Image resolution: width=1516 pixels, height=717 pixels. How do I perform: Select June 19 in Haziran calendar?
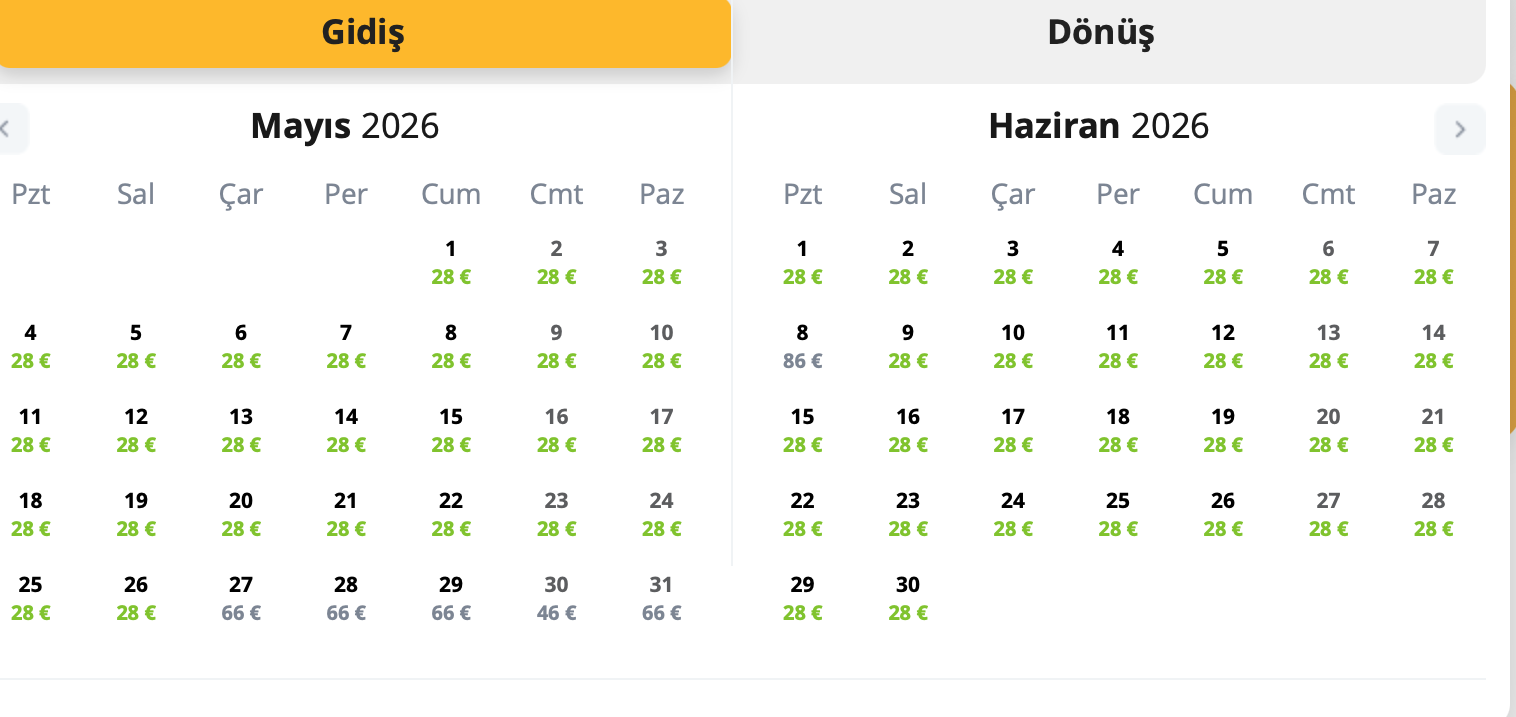(x=1223, y=430)
